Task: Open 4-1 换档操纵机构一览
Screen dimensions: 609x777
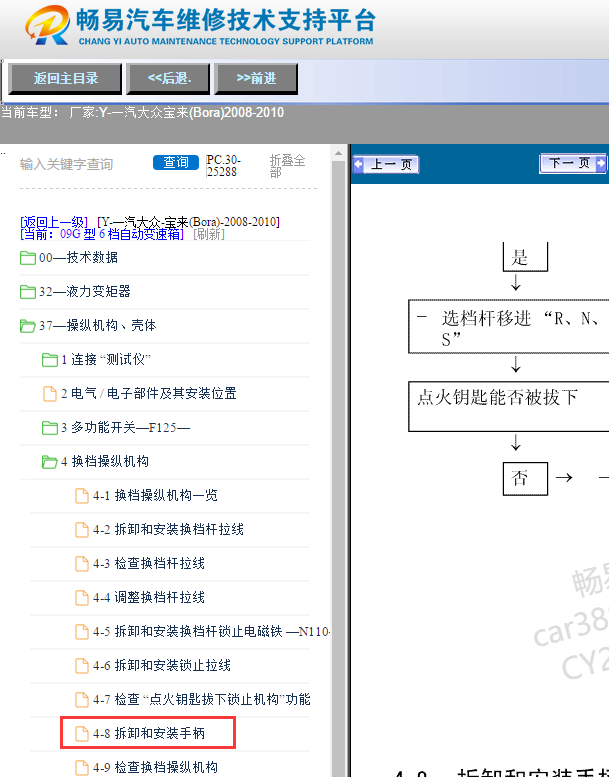Action: coord(155,496)
